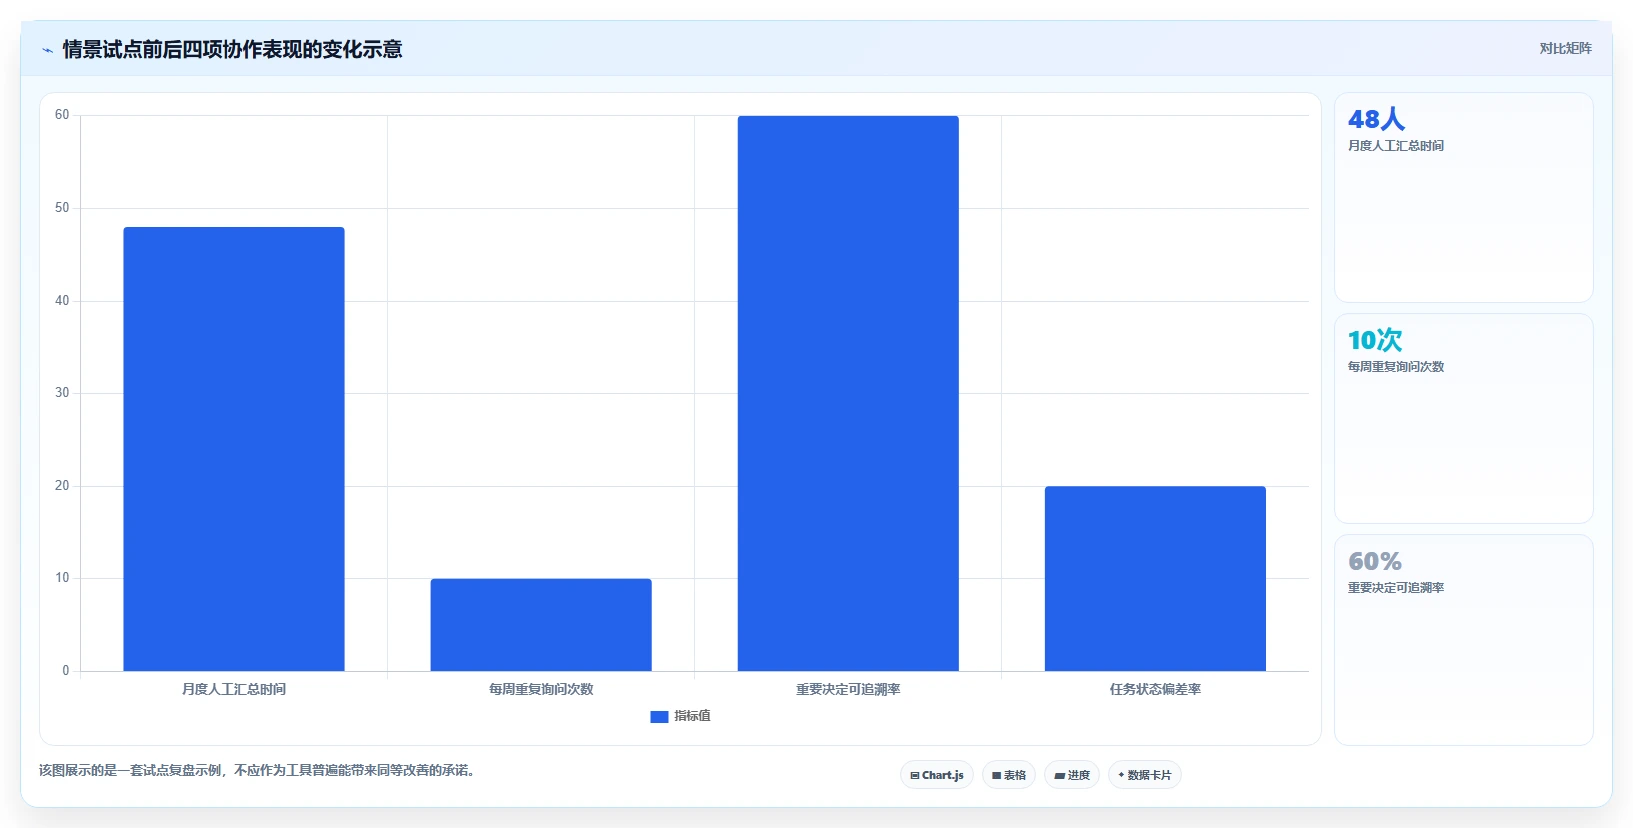Viewport: 1633px width, 828px height.
Task: Click the 48人 value text
Action: [x=1376, y=119]
